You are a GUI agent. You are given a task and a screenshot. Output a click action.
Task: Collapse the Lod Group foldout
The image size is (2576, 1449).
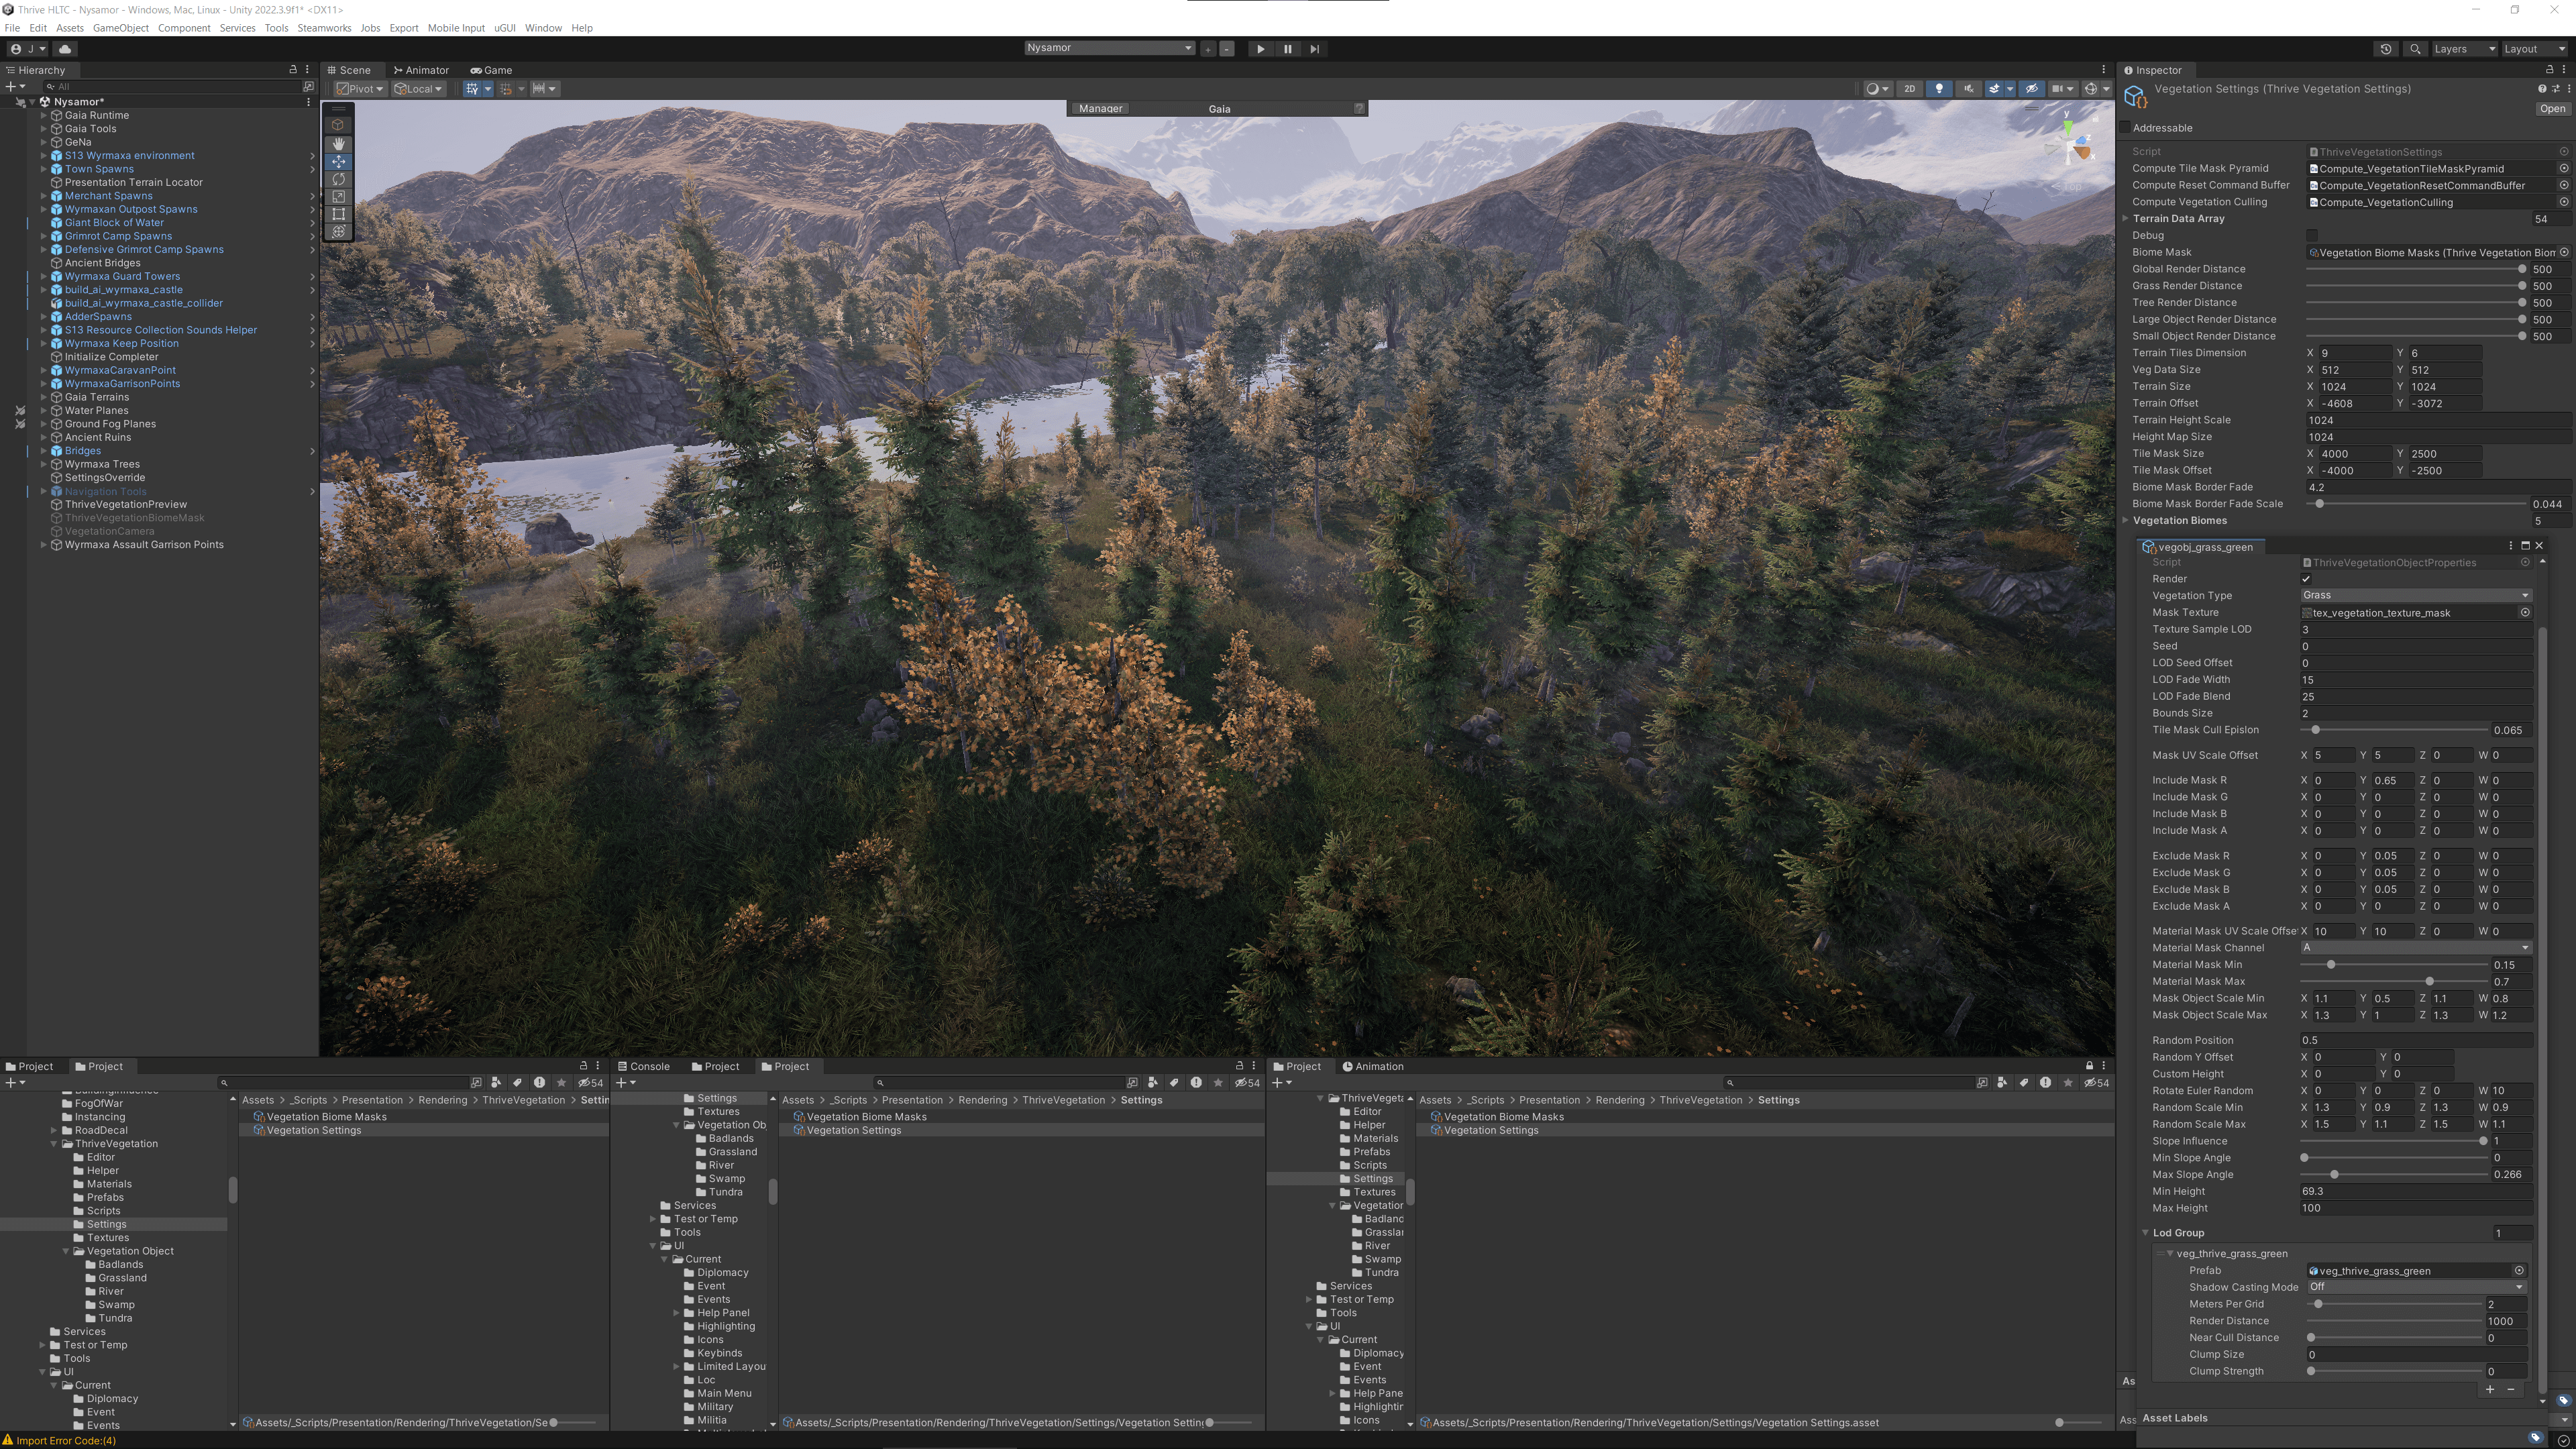[x=2146, y=1233]
